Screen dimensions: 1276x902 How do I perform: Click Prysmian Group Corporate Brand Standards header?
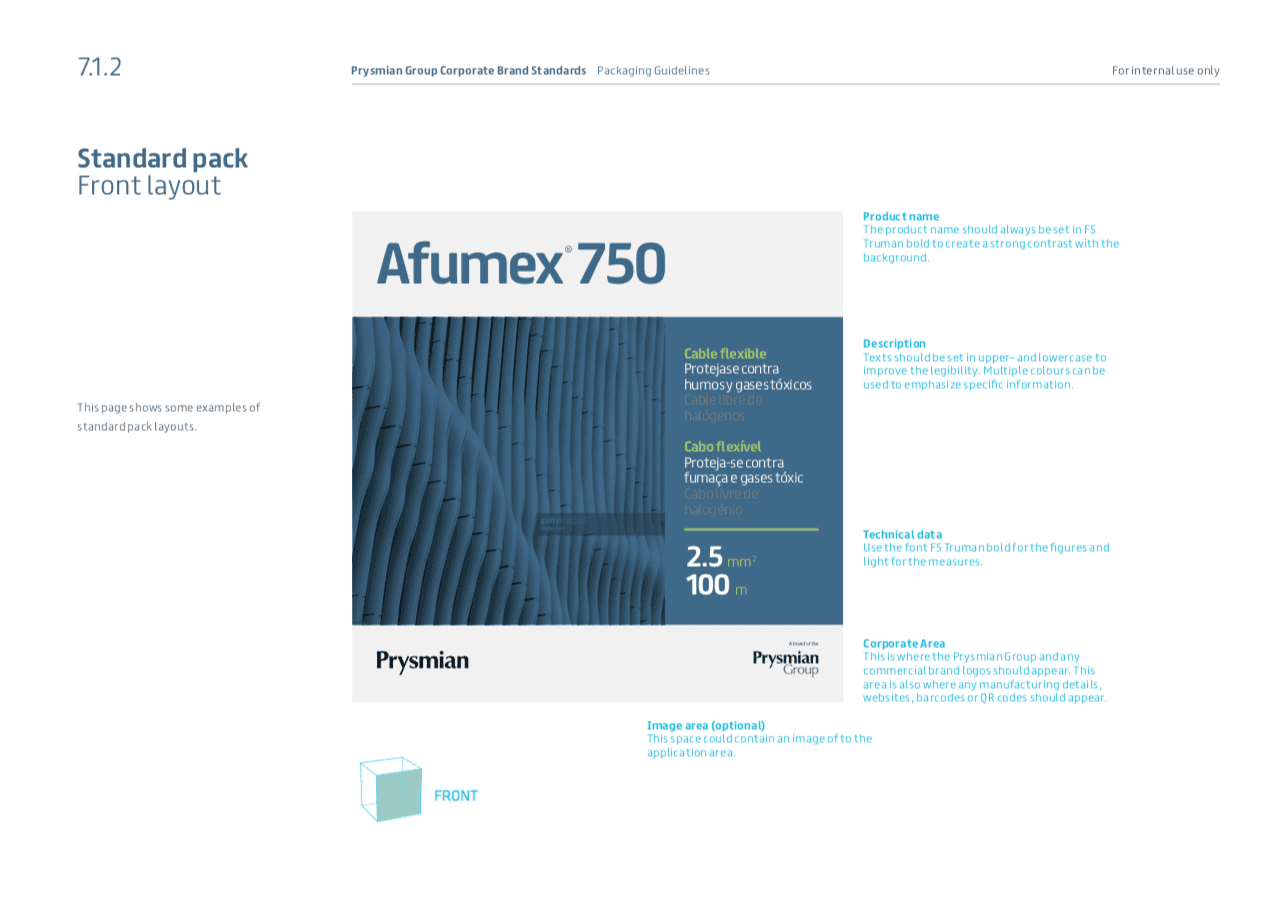tap(468, 71)
